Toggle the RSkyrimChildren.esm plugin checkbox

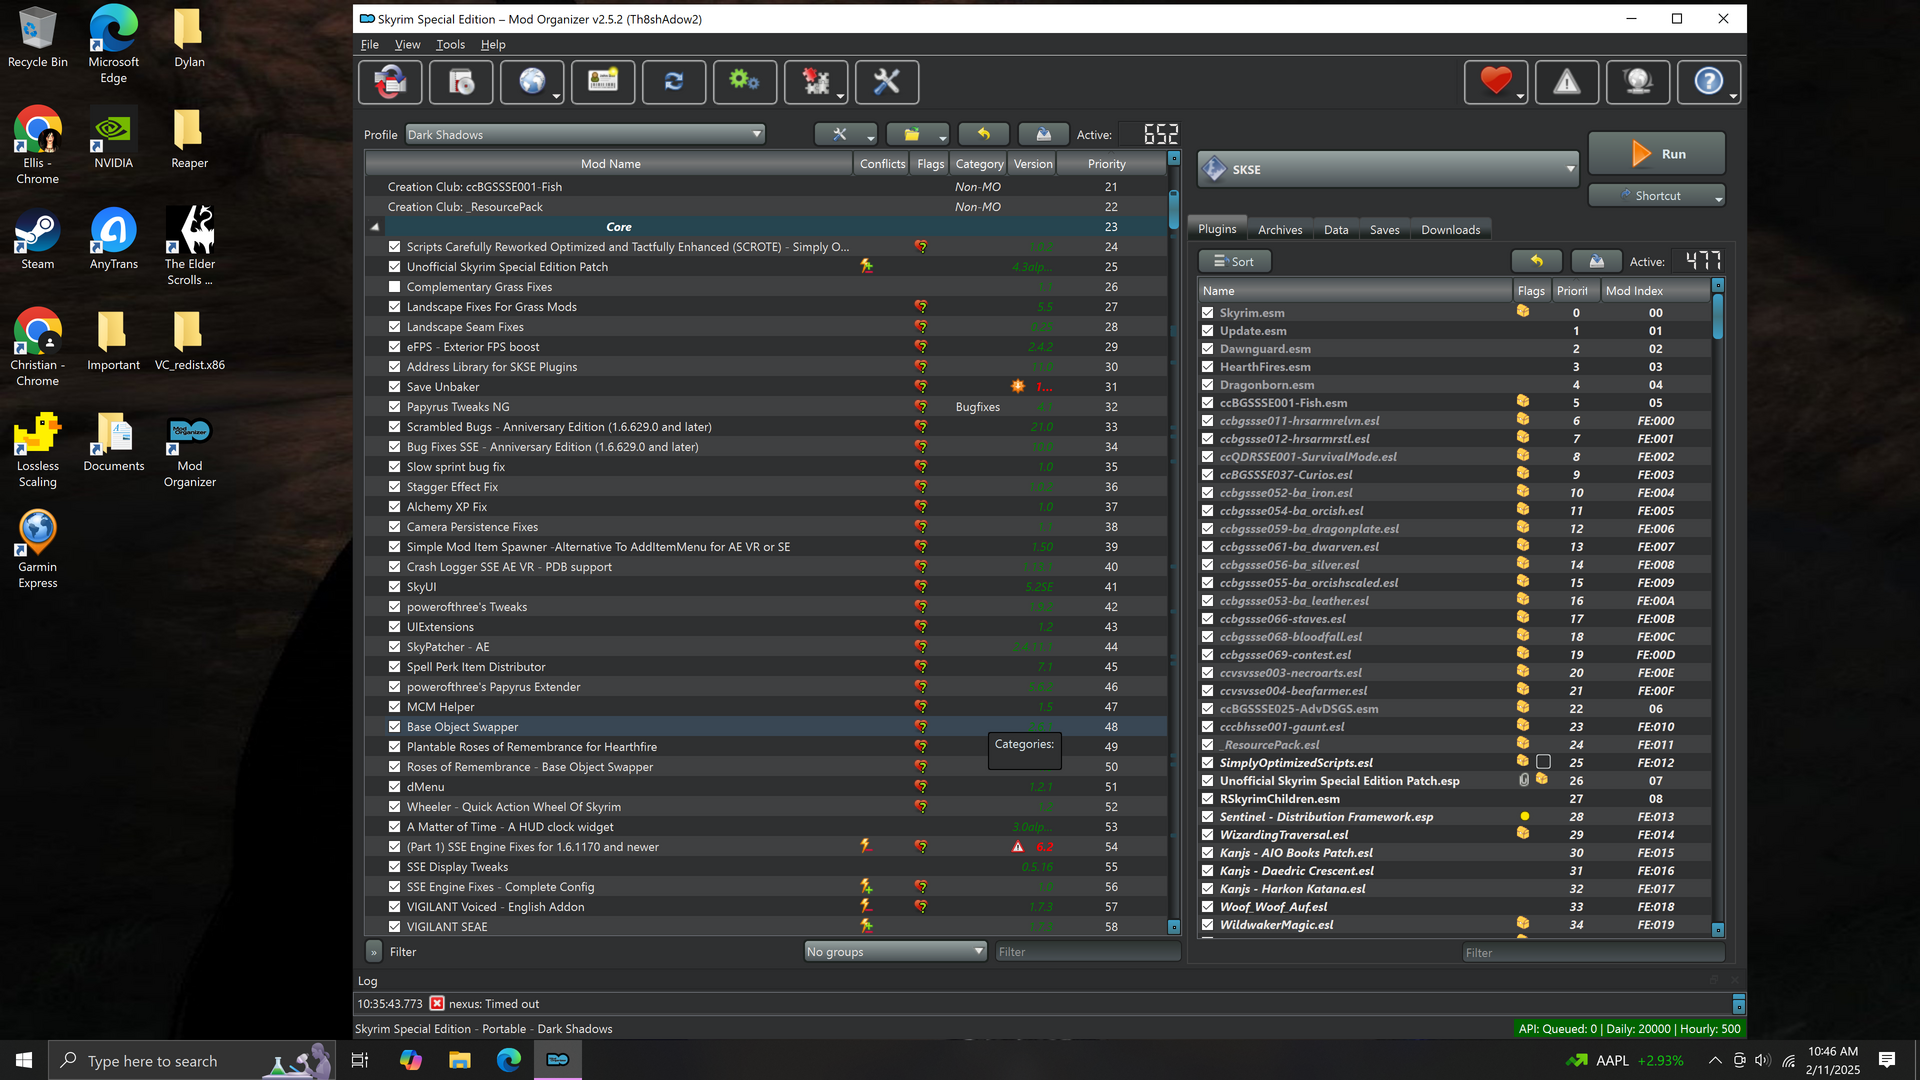point(1207,799)
